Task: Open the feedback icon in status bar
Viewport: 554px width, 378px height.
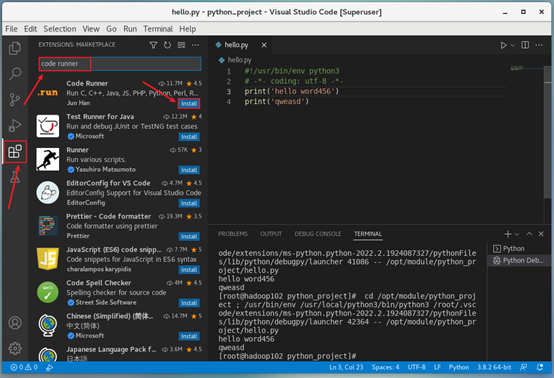Action: (x=524, y=367)
